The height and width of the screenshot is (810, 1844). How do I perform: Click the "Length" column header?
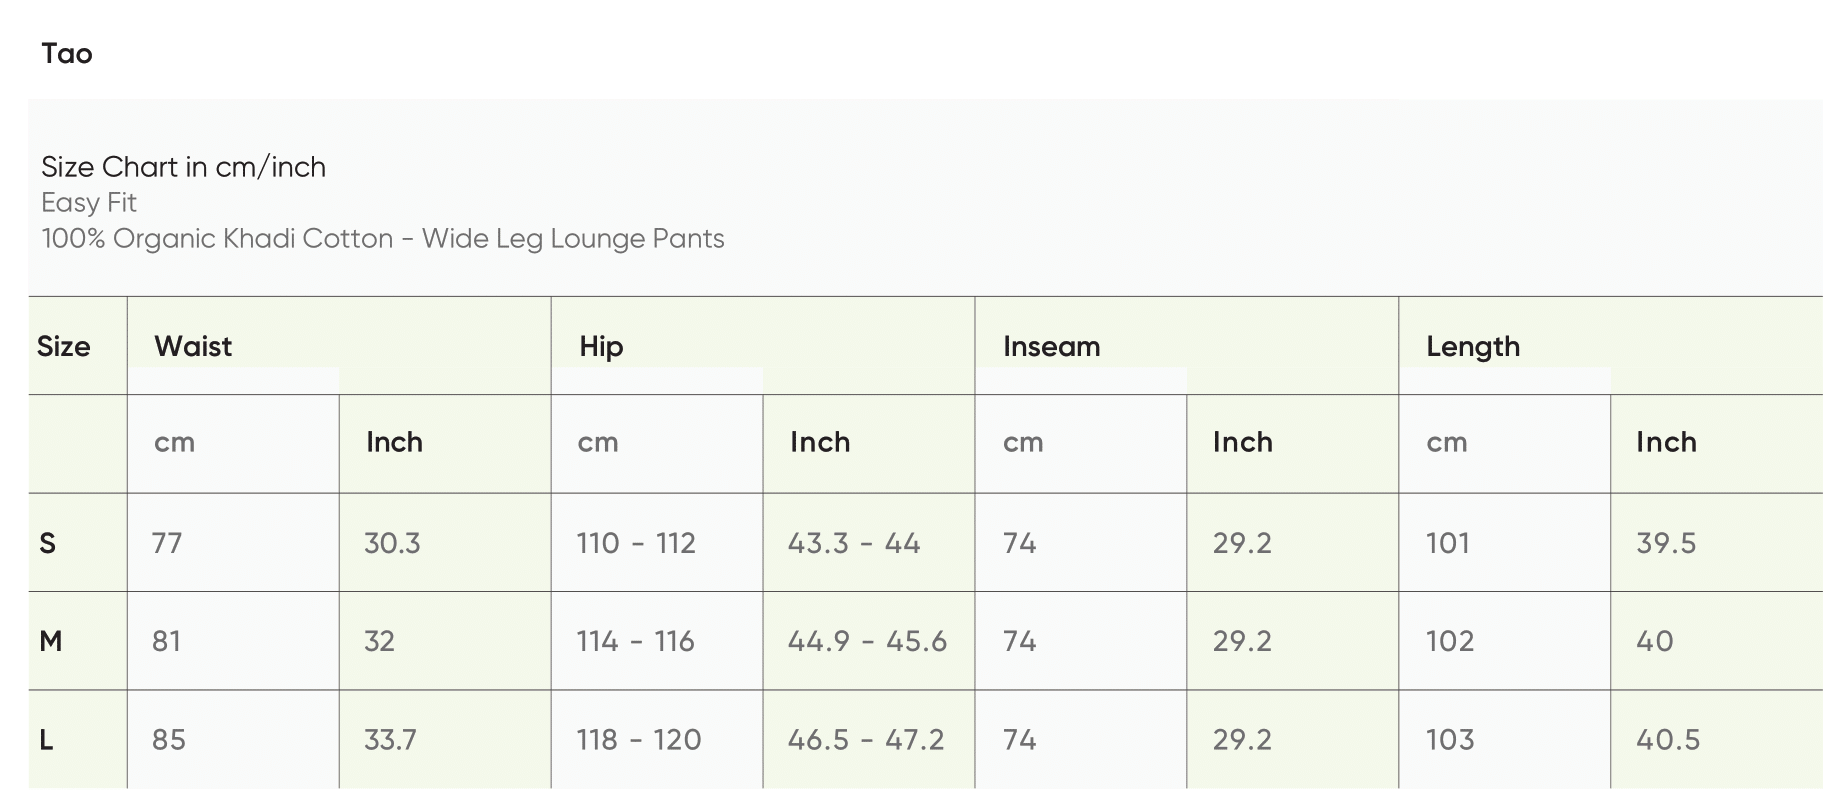tap(1472, 347)
